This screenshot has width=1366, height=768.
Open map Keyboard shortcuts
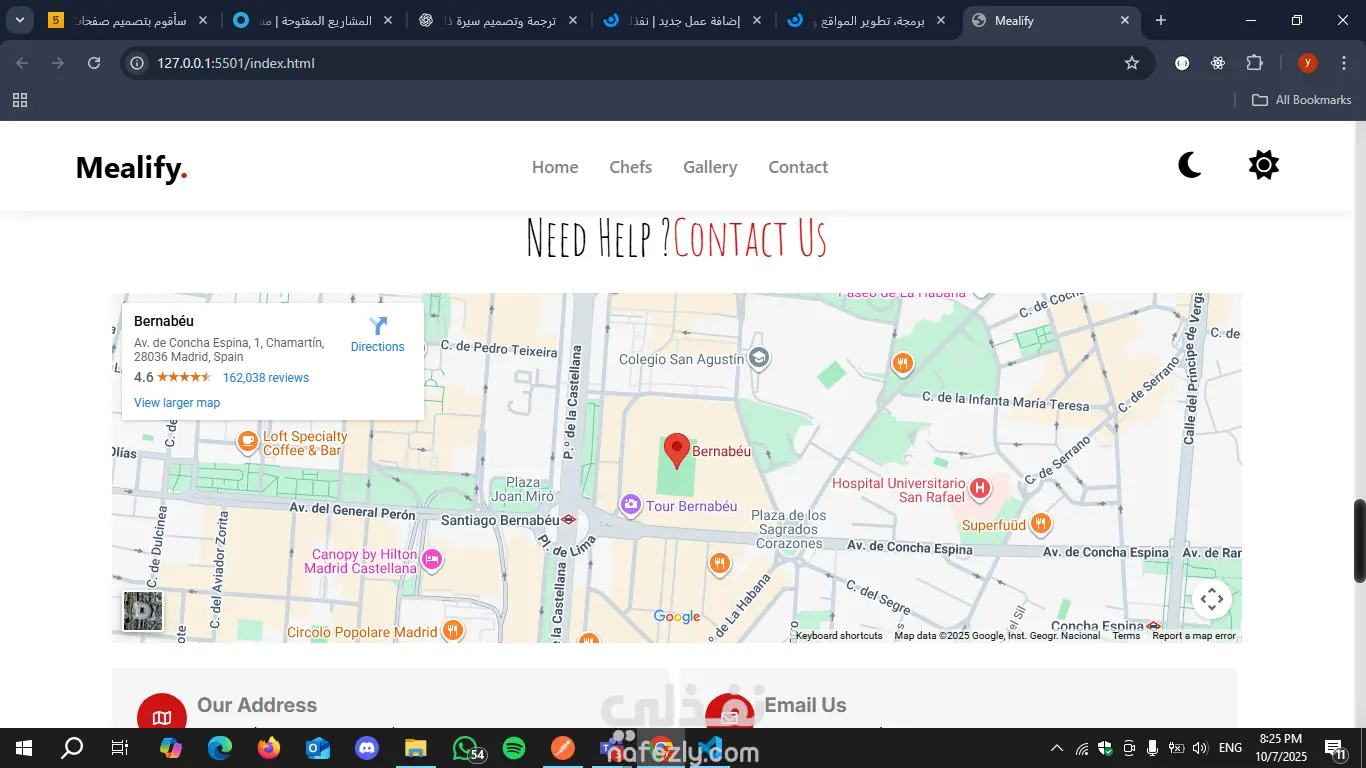point(839,636)
